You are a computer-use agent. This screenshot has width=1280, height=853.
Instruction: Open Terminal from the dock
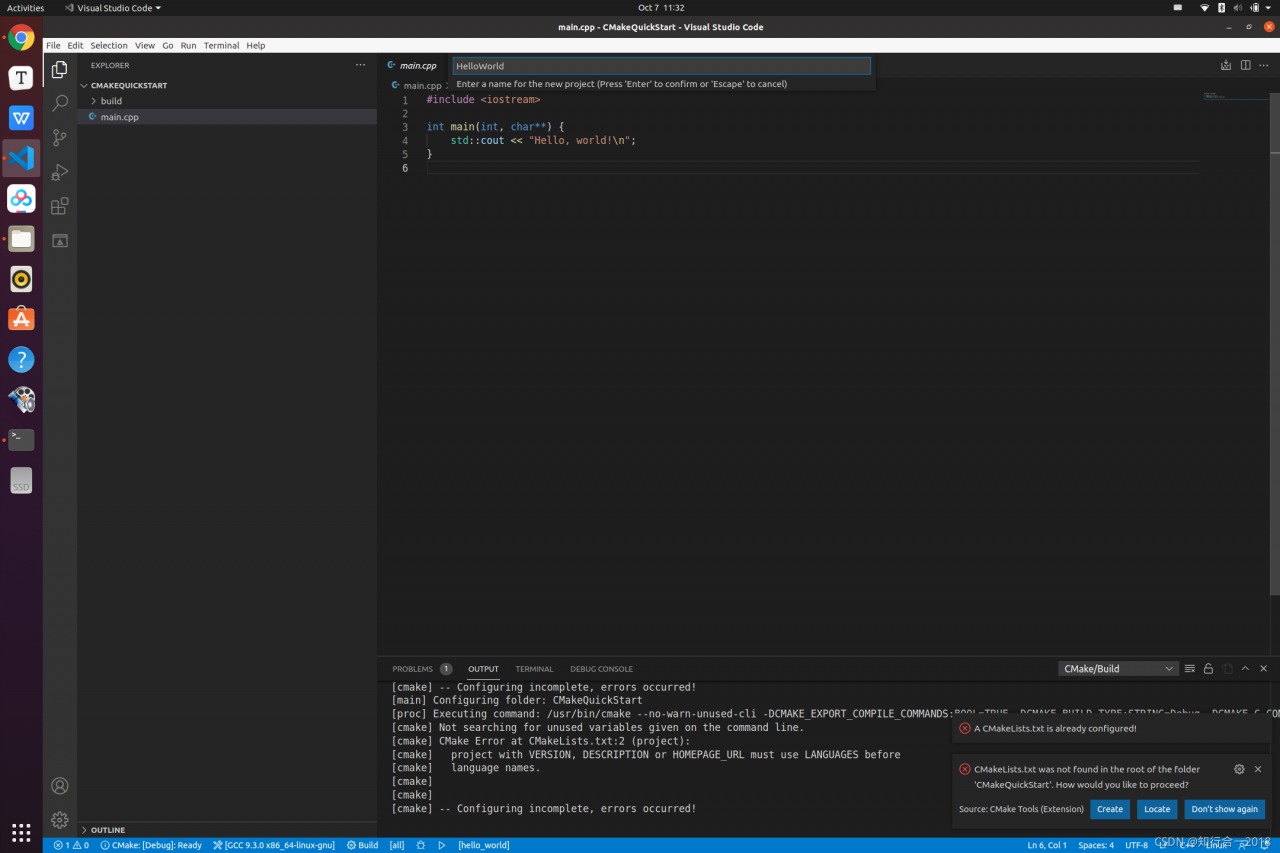click(x=21, y=440)
